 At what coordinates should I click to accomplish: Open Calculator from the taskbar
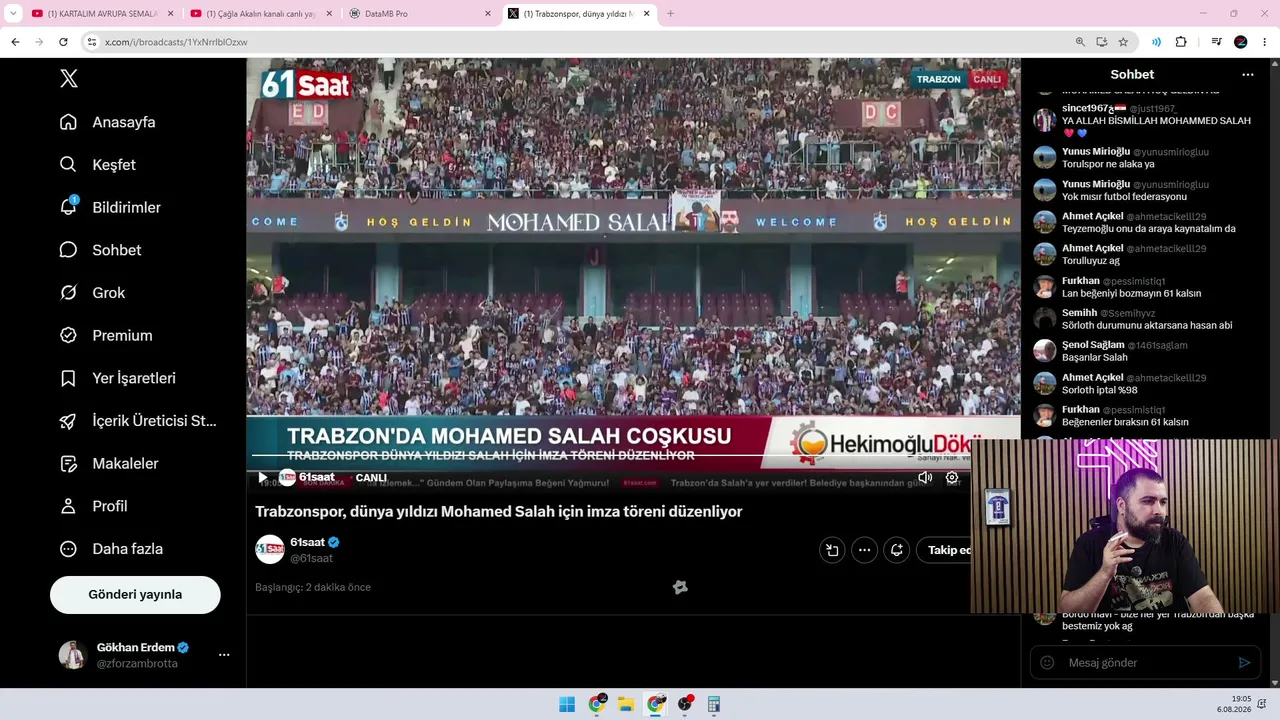(714, 704)
